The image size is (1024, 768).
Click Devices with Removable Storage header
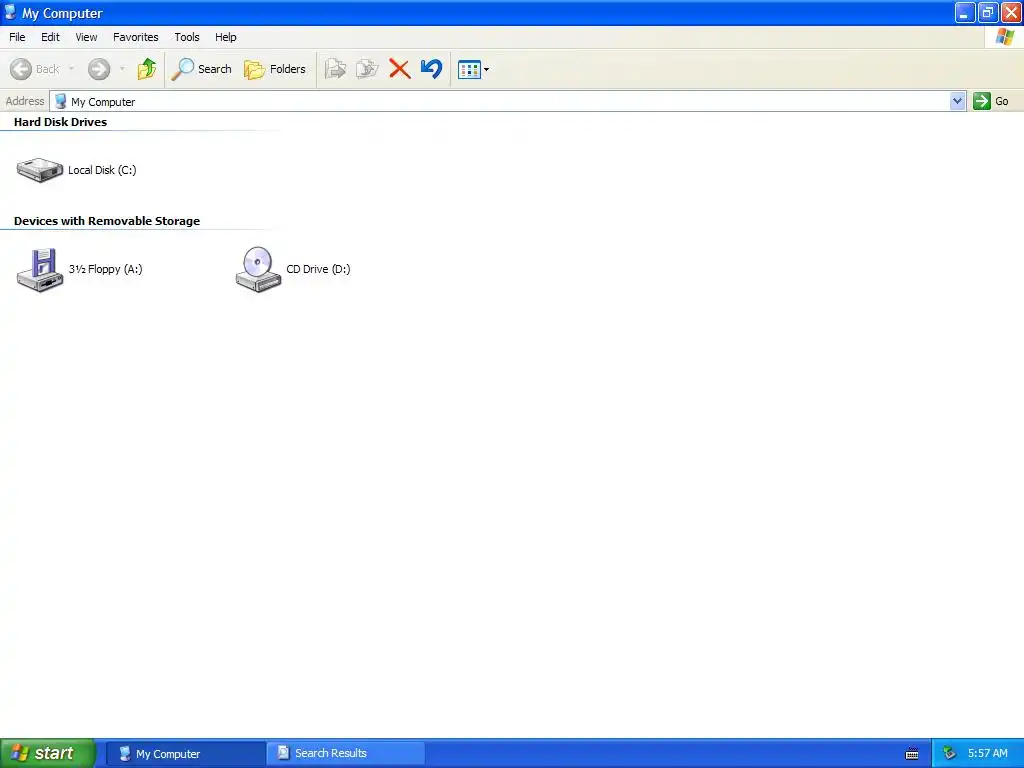pos(106,221)
